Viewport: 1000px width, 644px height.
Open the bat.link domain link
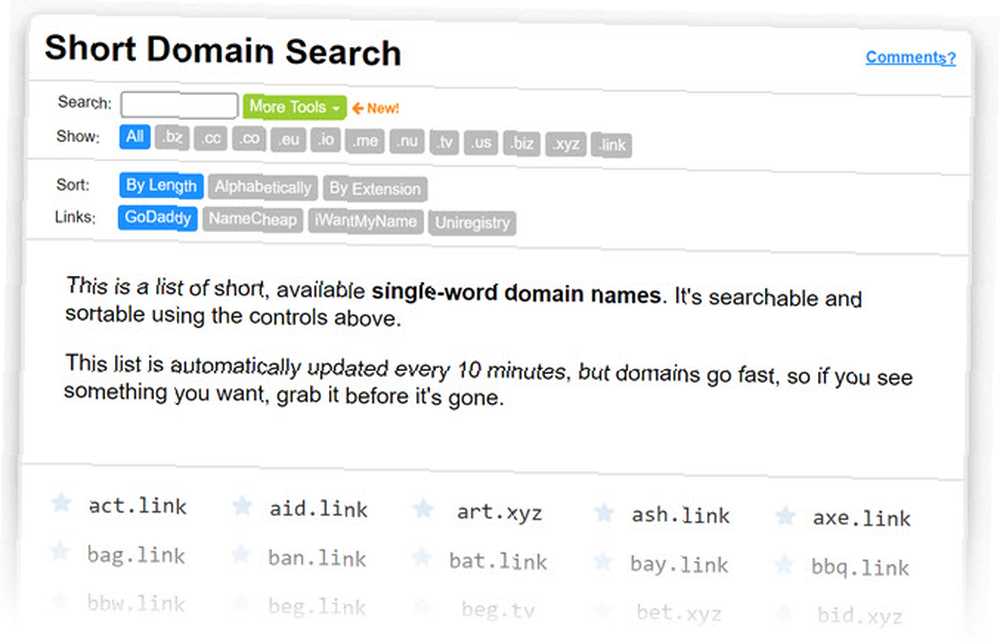click(x=498, y=561)
